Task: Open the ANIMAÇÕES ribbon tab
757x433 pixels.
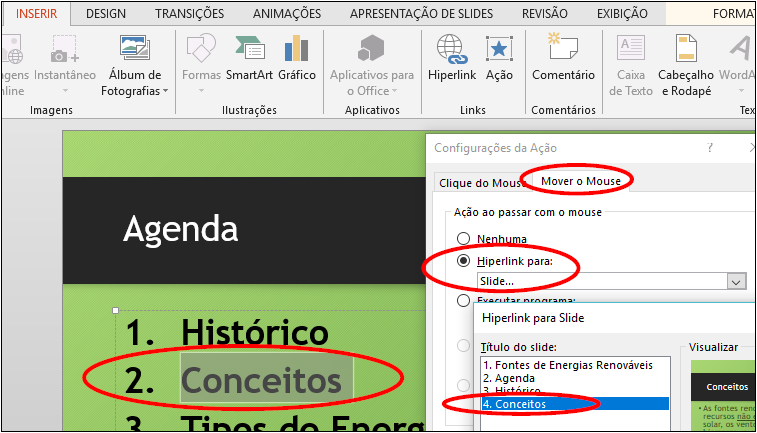Action: click(x=287, y=14)
